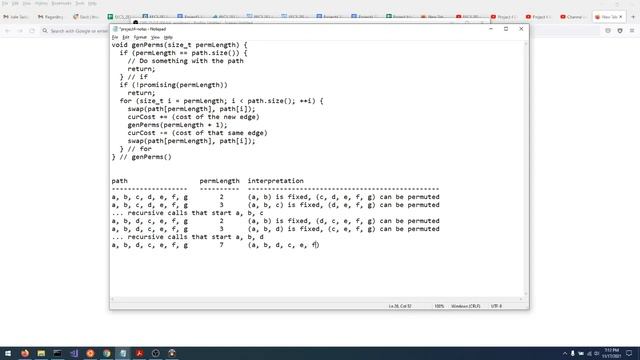Open the Format menu in Notepad

pos(140,37)
